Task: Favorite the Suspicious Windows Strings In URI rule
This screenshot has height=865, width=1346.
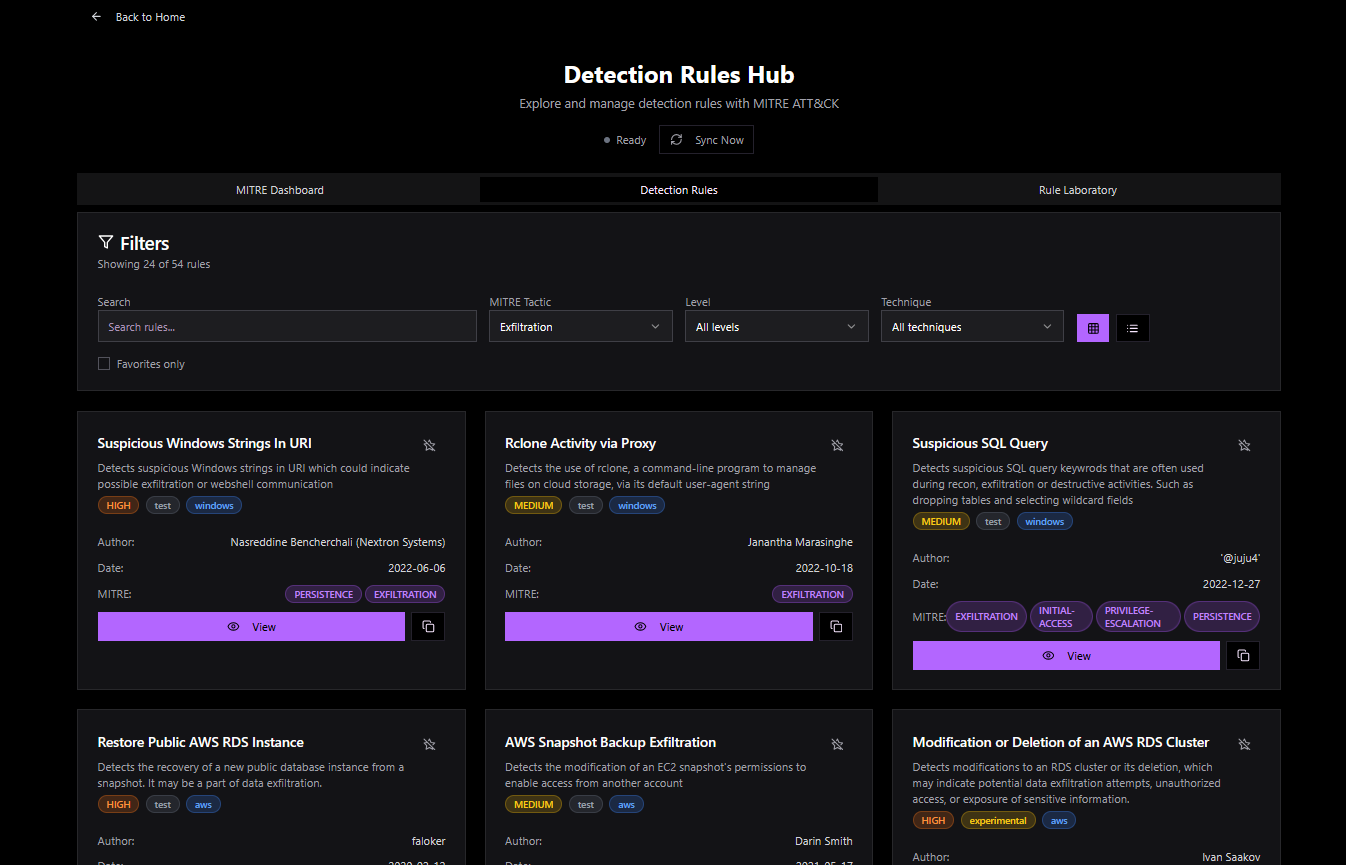Action: [x=429, y=445]
